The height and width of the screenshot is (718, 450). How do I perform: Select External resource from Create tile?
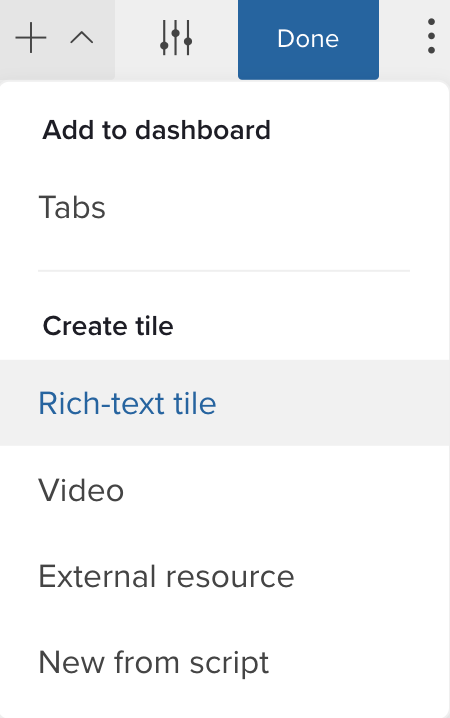click(x=166, y=576)
